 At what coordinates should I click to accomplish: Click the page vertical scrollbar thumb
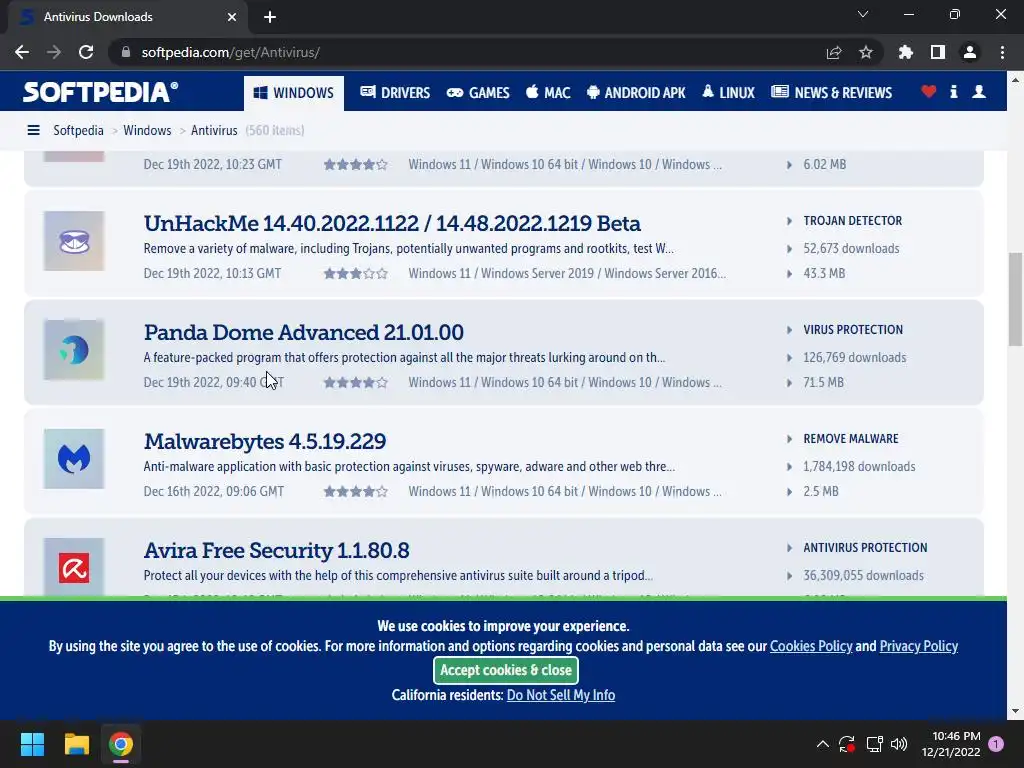[x=1016, y=299]
